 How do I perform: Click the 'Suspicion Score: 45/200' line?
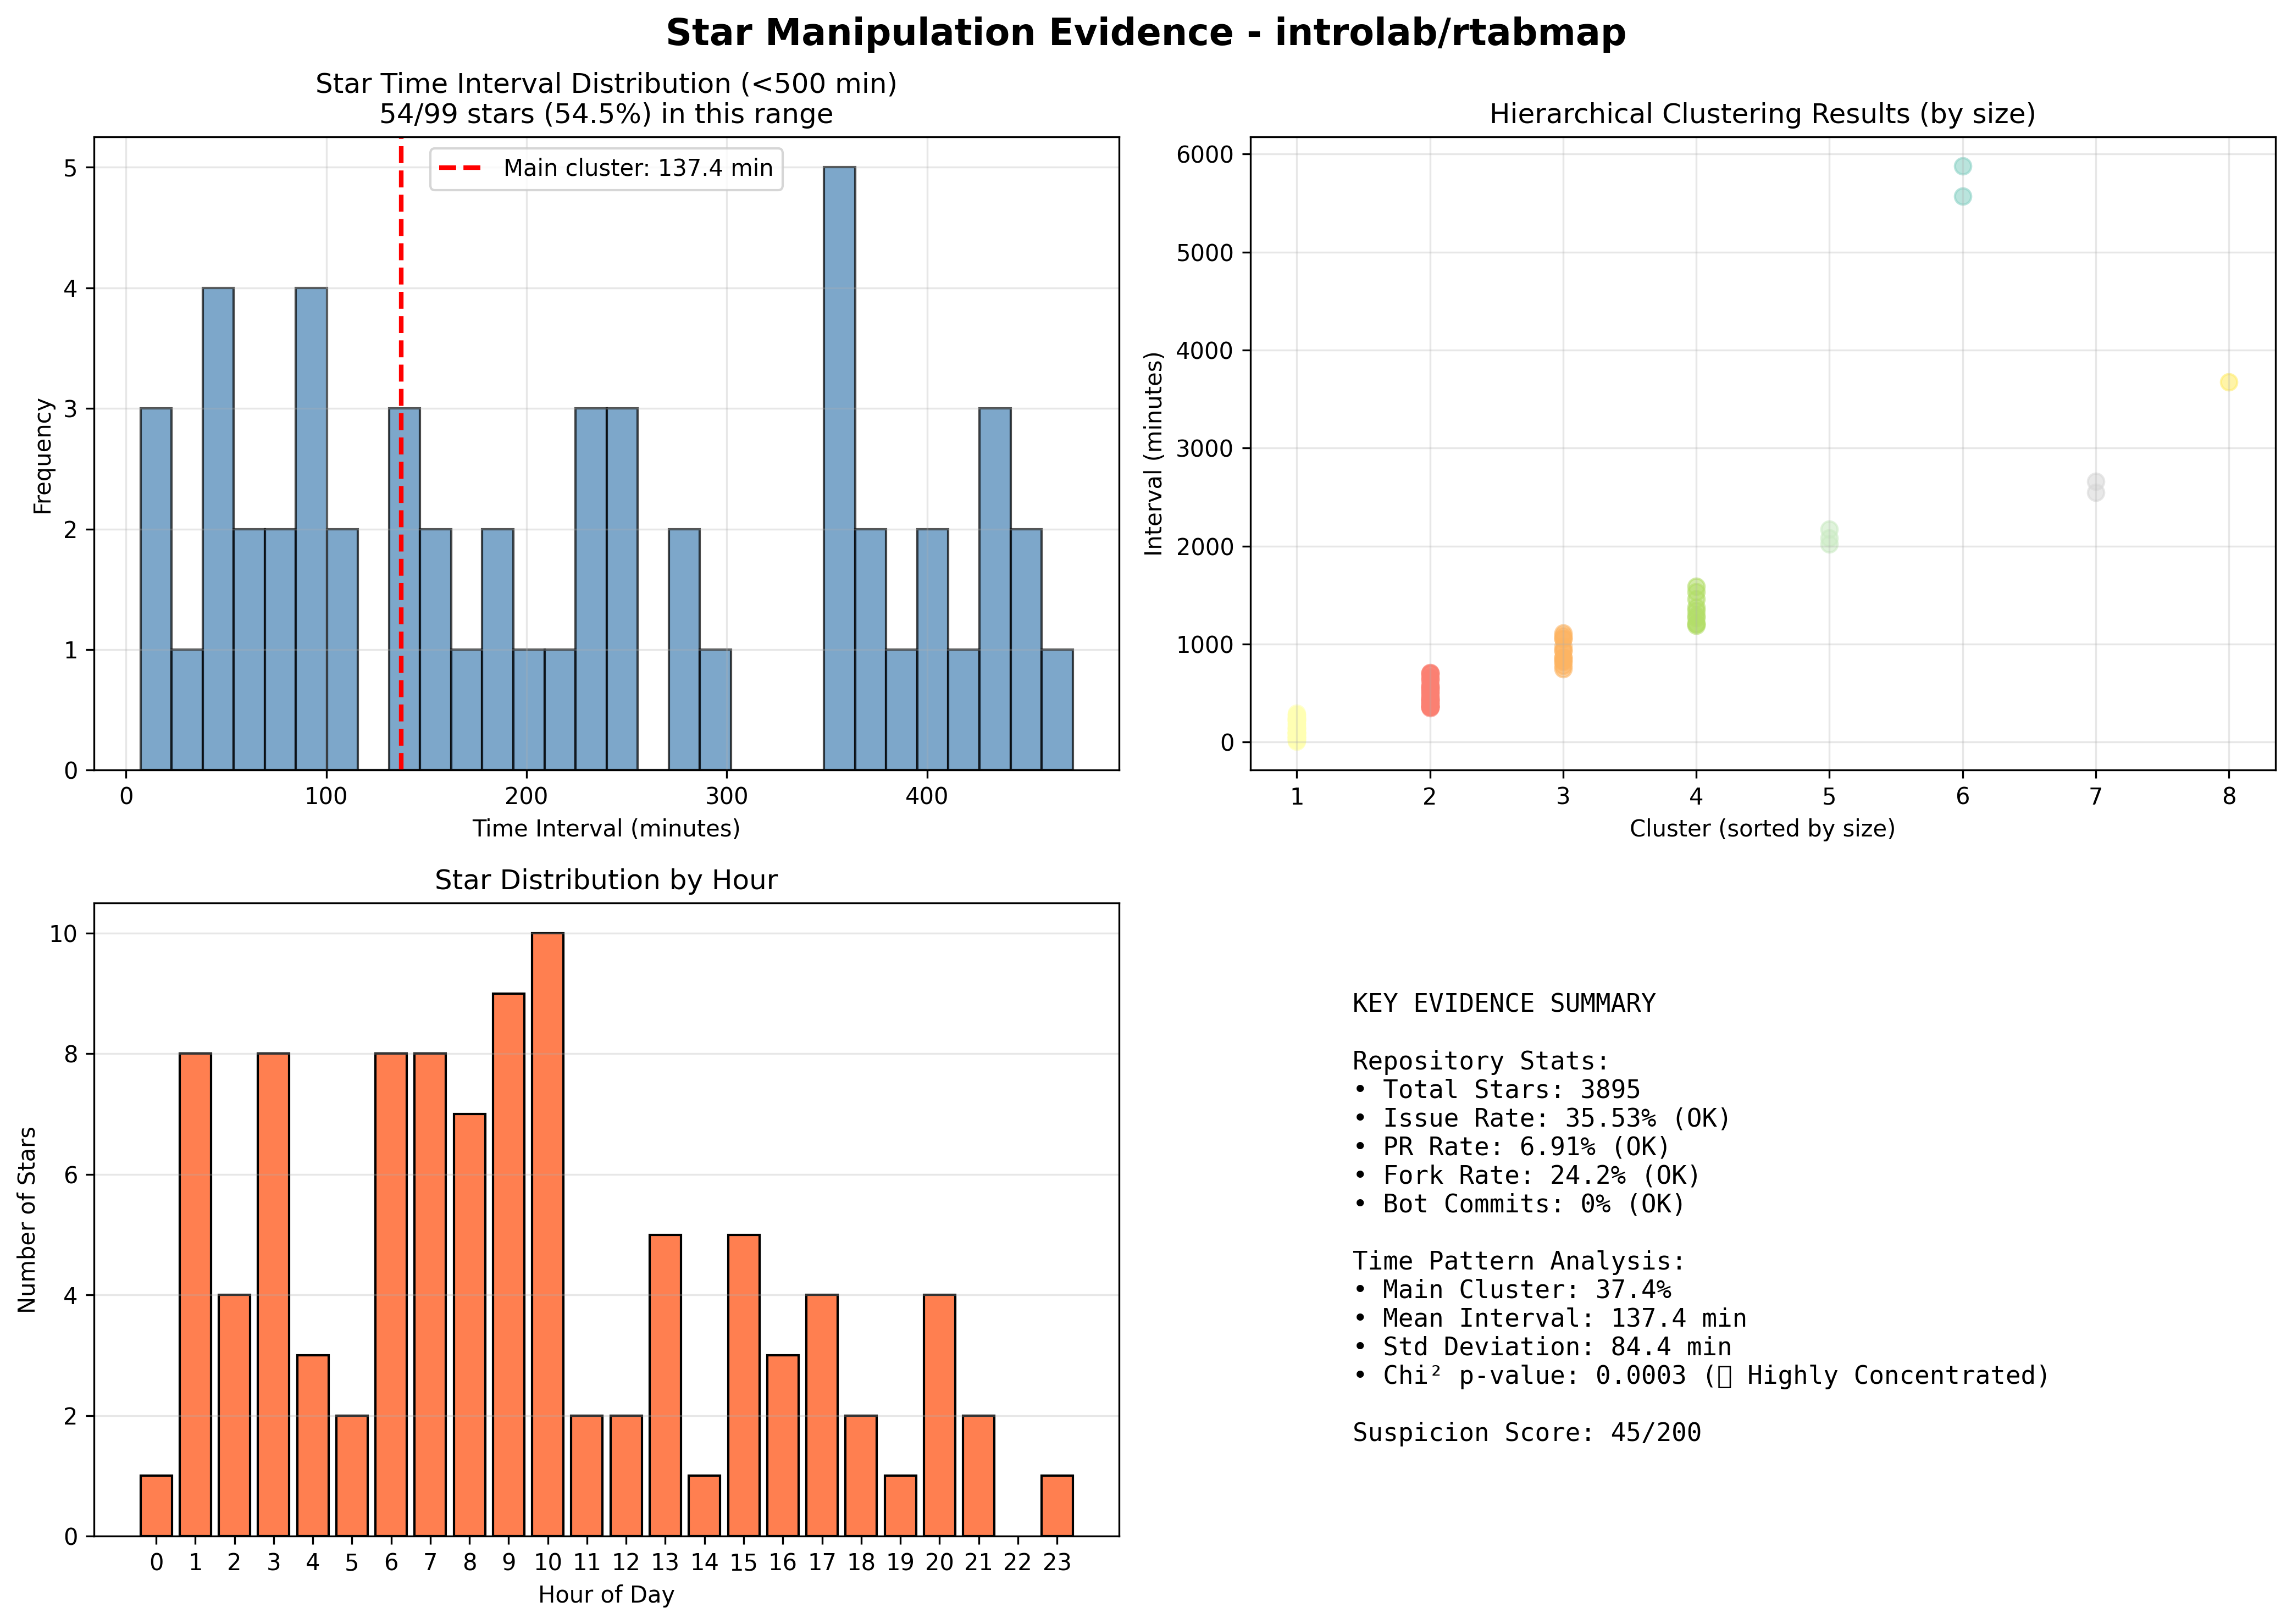[1527, 1433]
